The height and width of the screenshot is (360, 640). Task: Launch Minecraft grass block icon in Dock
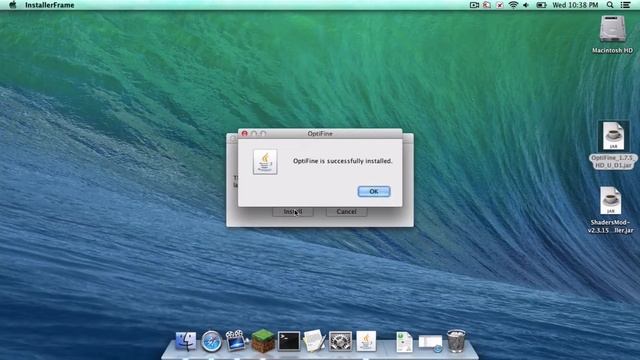point(262,341)
